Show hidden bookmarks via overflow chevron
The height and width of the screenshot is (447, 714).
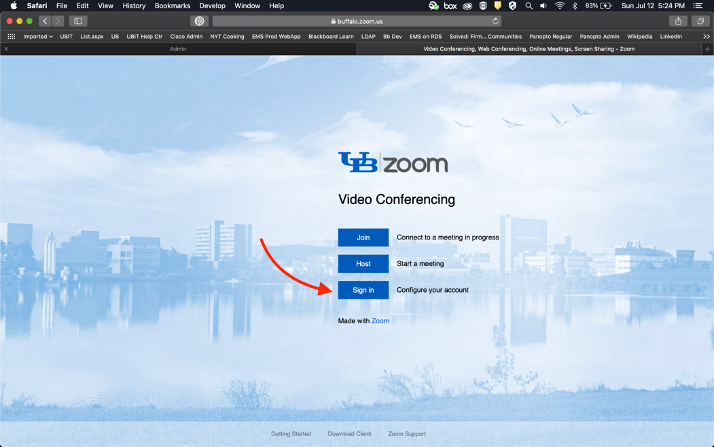click(x=704, y=36)
